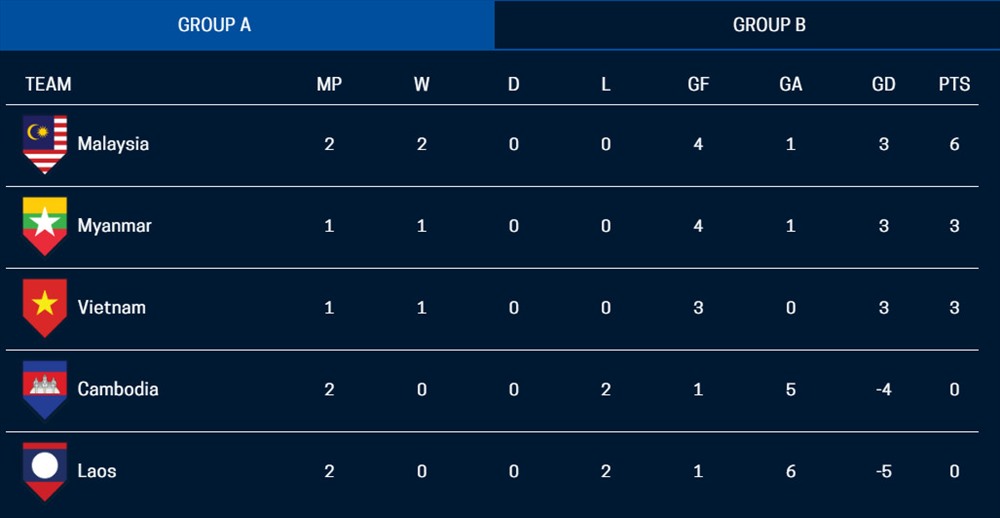The height and width of the screenshot is (518, 1000).
Task: Open the Laos team name link
Action: [97, 471]
